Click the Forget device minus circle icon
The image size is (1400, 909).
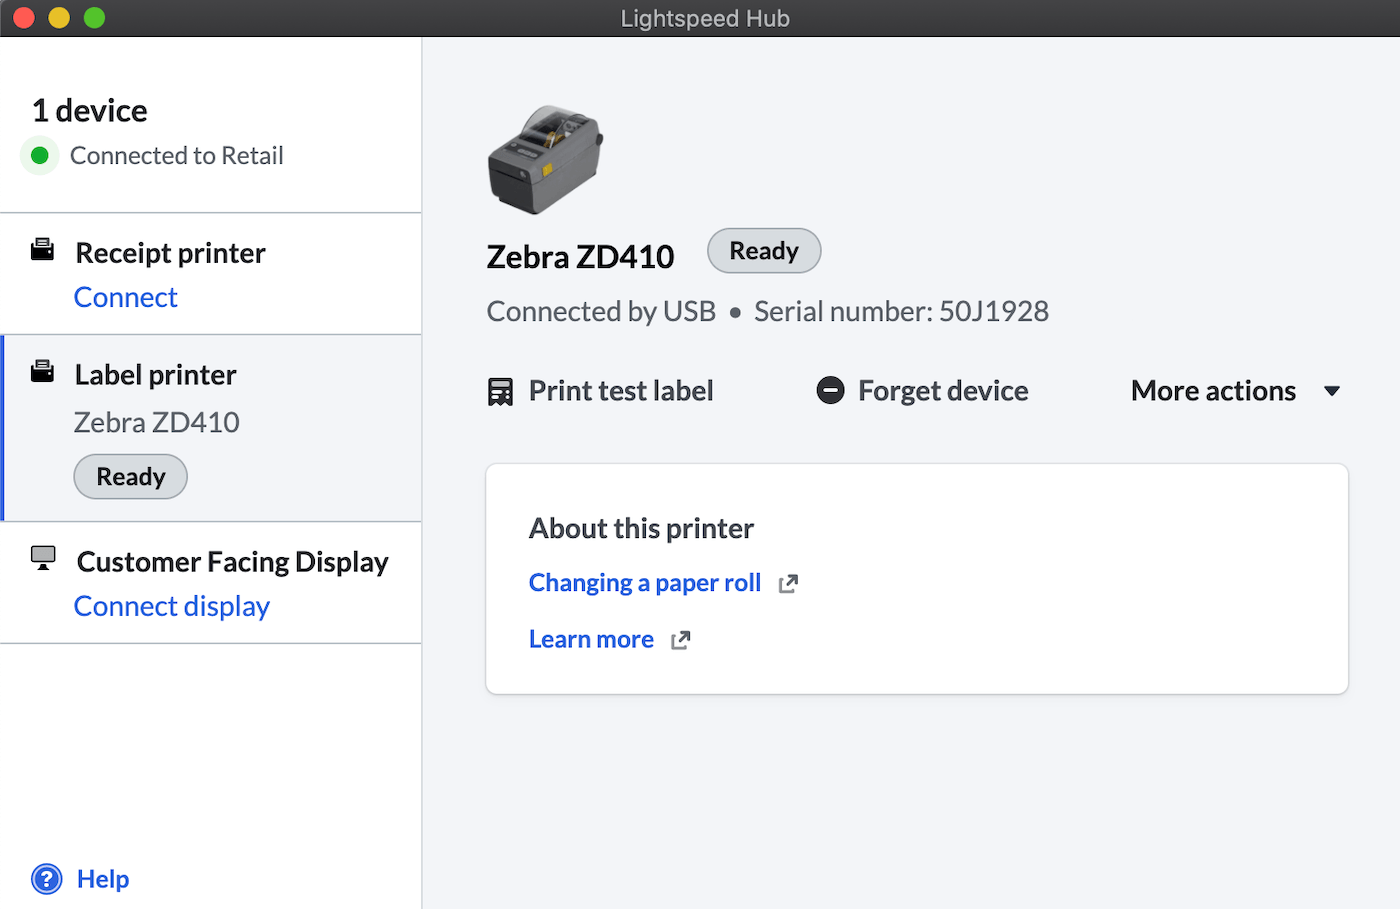pyautogui.click(x=830, y=390)
